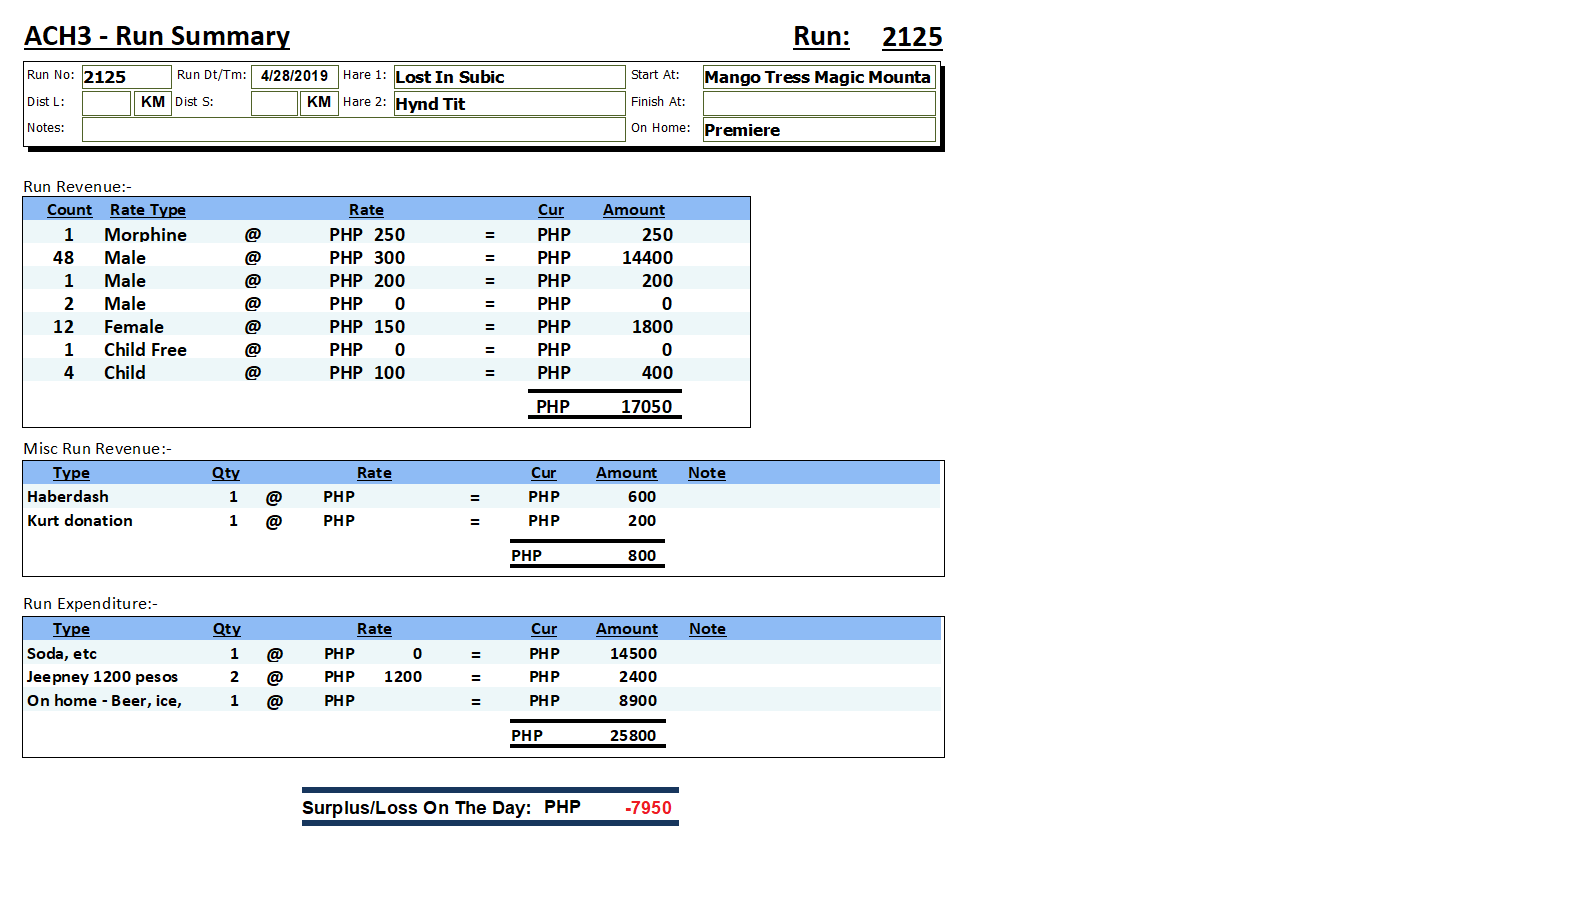Viewport: 1591px width, 909px height.
Task: Click the Run No field containing 2125
Action: [x=125, y=77]
